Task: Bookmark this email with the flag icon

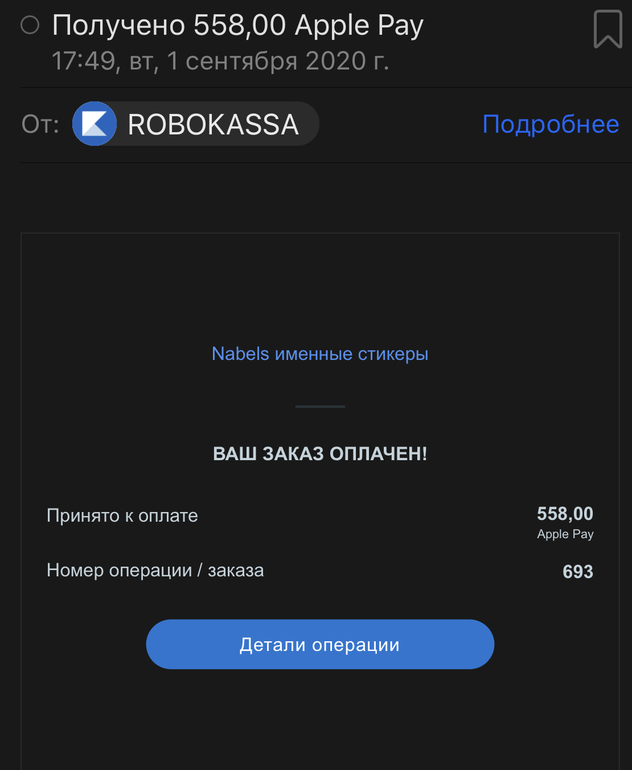Action: [607, 29]
